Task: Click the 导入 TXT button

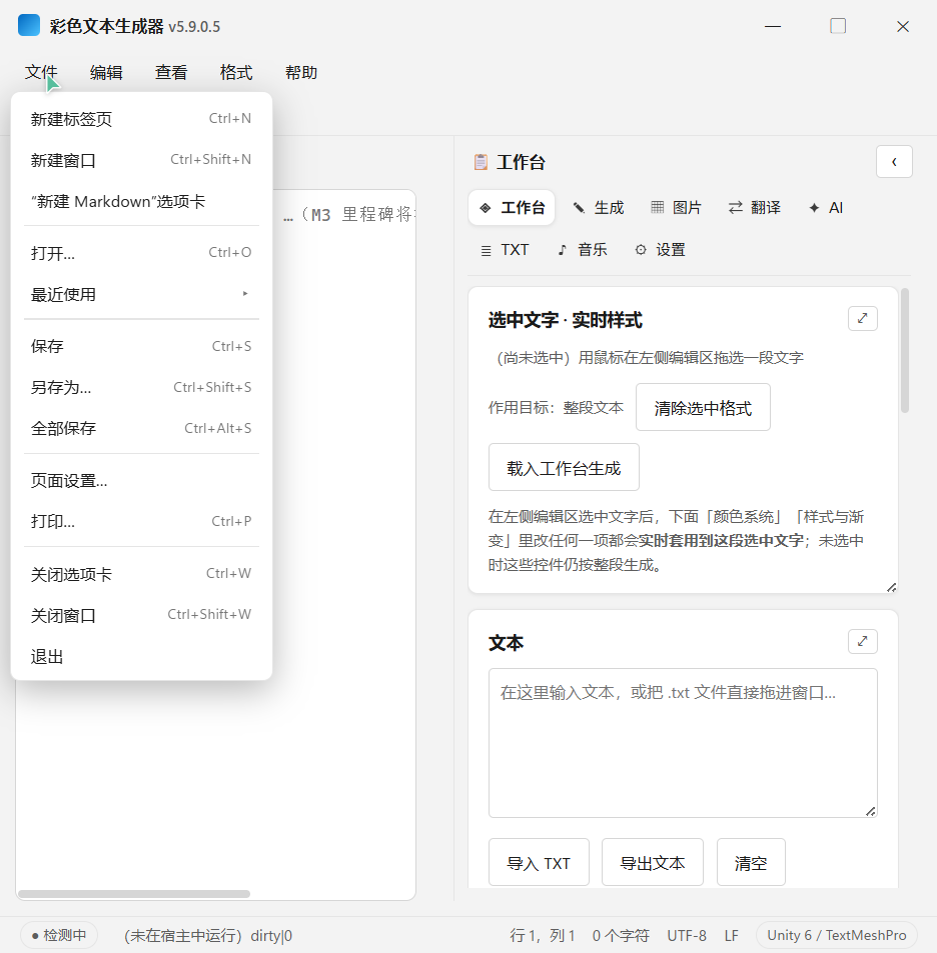Action: 539,862
